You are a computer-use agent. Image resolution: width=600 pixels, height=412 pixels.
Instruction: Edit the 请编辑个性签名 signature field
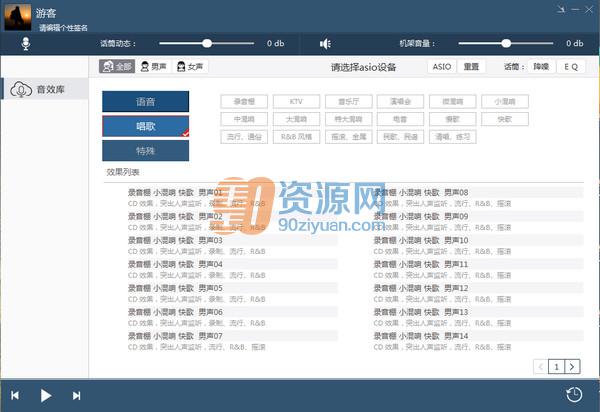[x=63, y=28]
